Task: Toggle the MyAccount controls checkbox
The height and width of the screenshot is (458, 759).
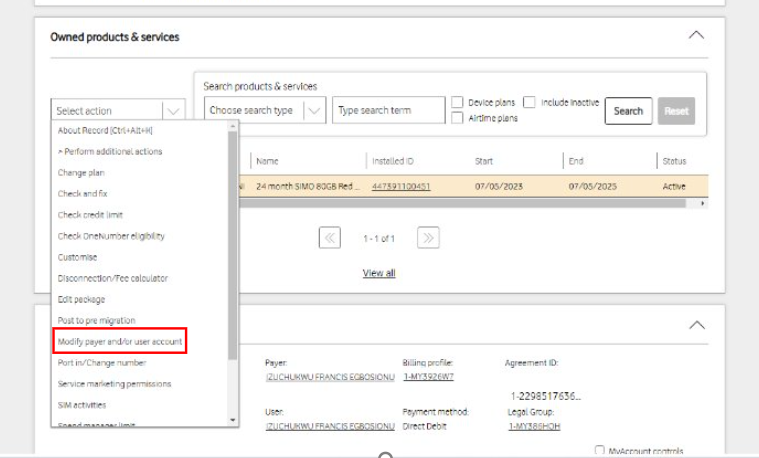Action: tap(599, 451)
